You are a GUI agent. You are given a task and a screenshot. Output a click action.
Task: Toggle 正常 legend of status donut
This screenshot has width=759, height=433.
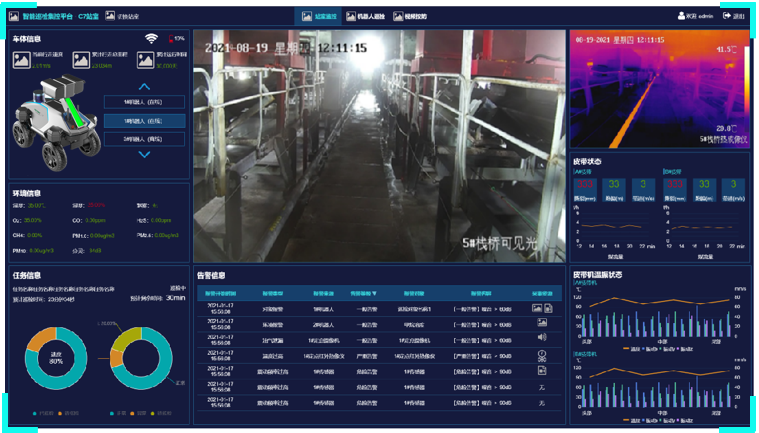pos(116,414)
